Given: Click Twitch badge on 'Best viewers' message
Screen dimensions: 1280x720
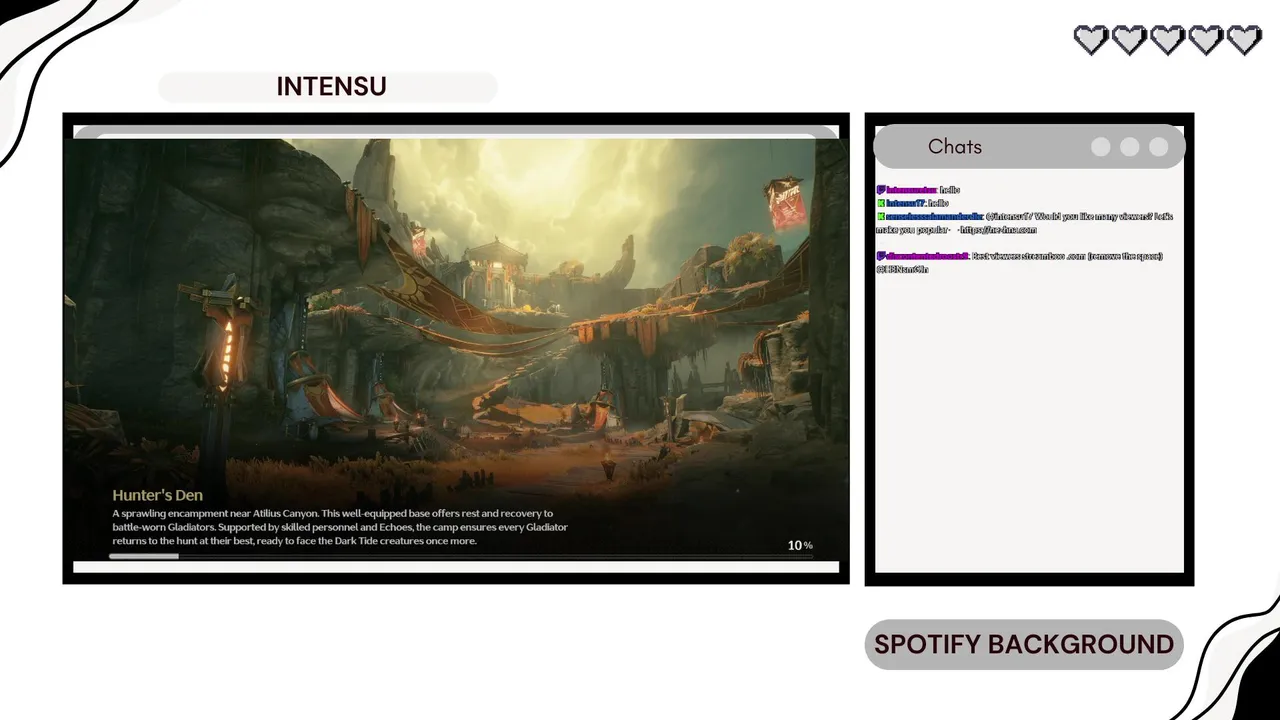Looking at the screenshot, I should [881, 256].
